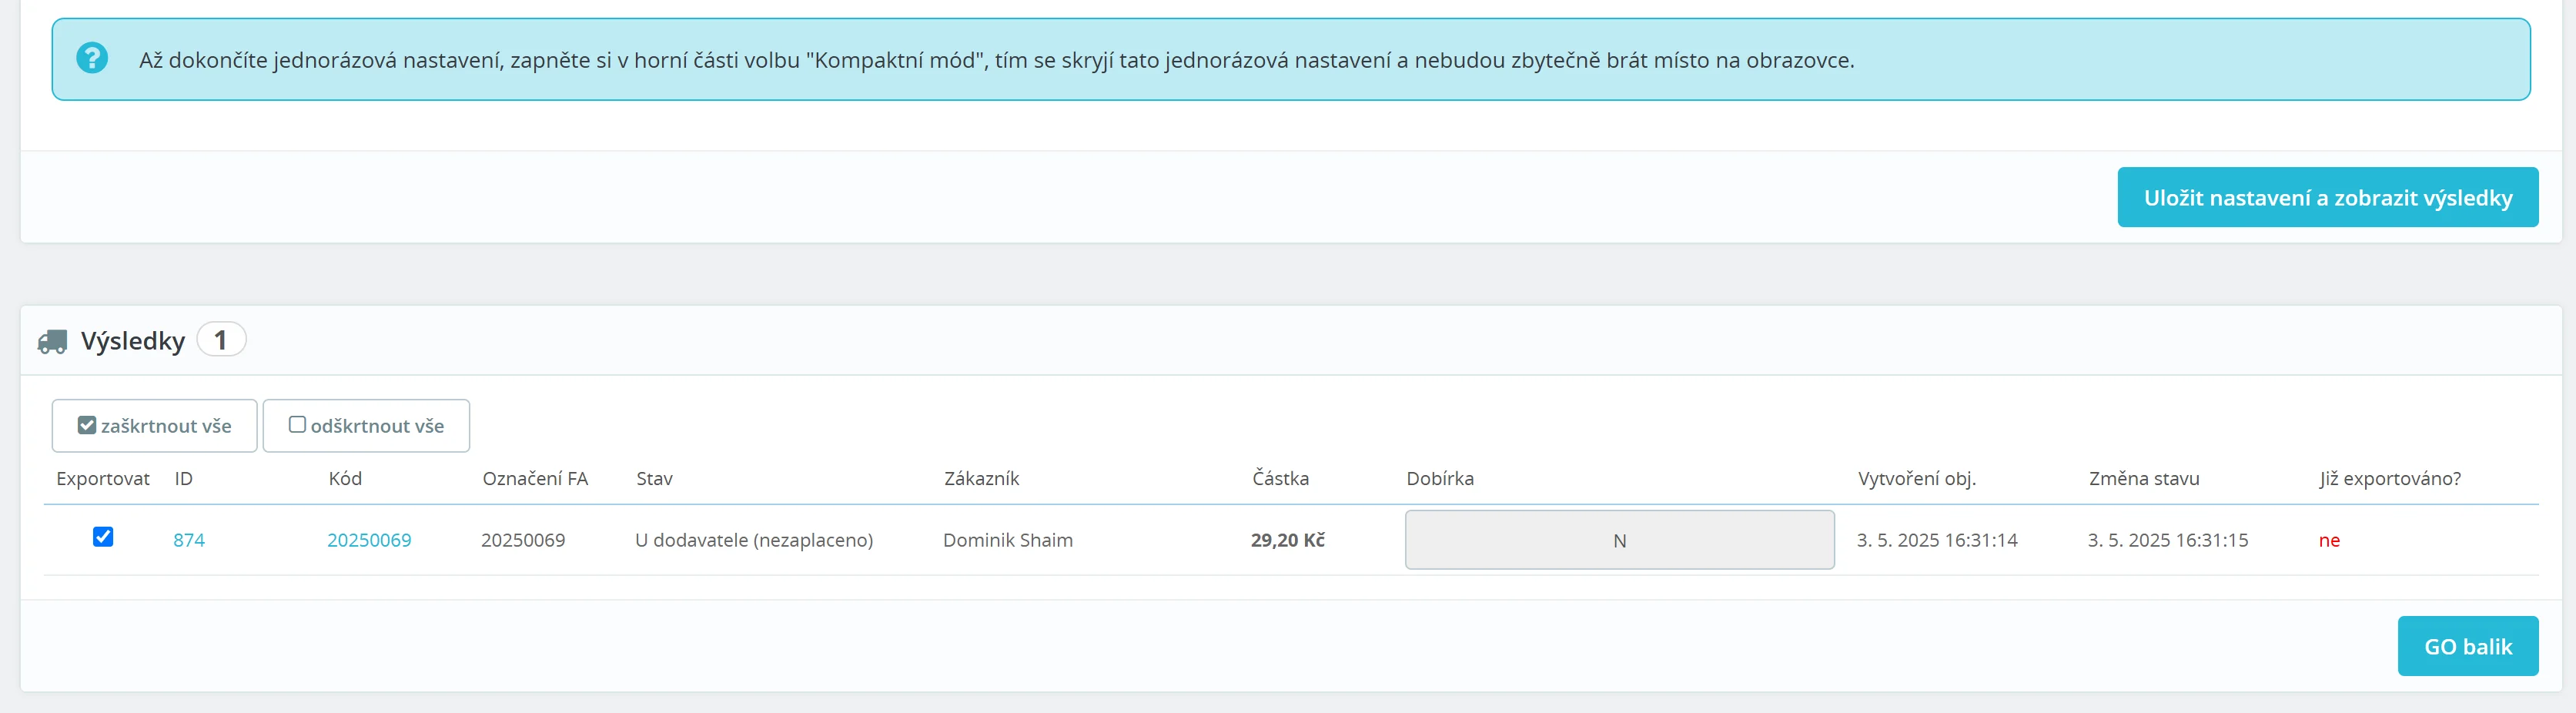Click the Částka column header

[x=1280, y=478]
